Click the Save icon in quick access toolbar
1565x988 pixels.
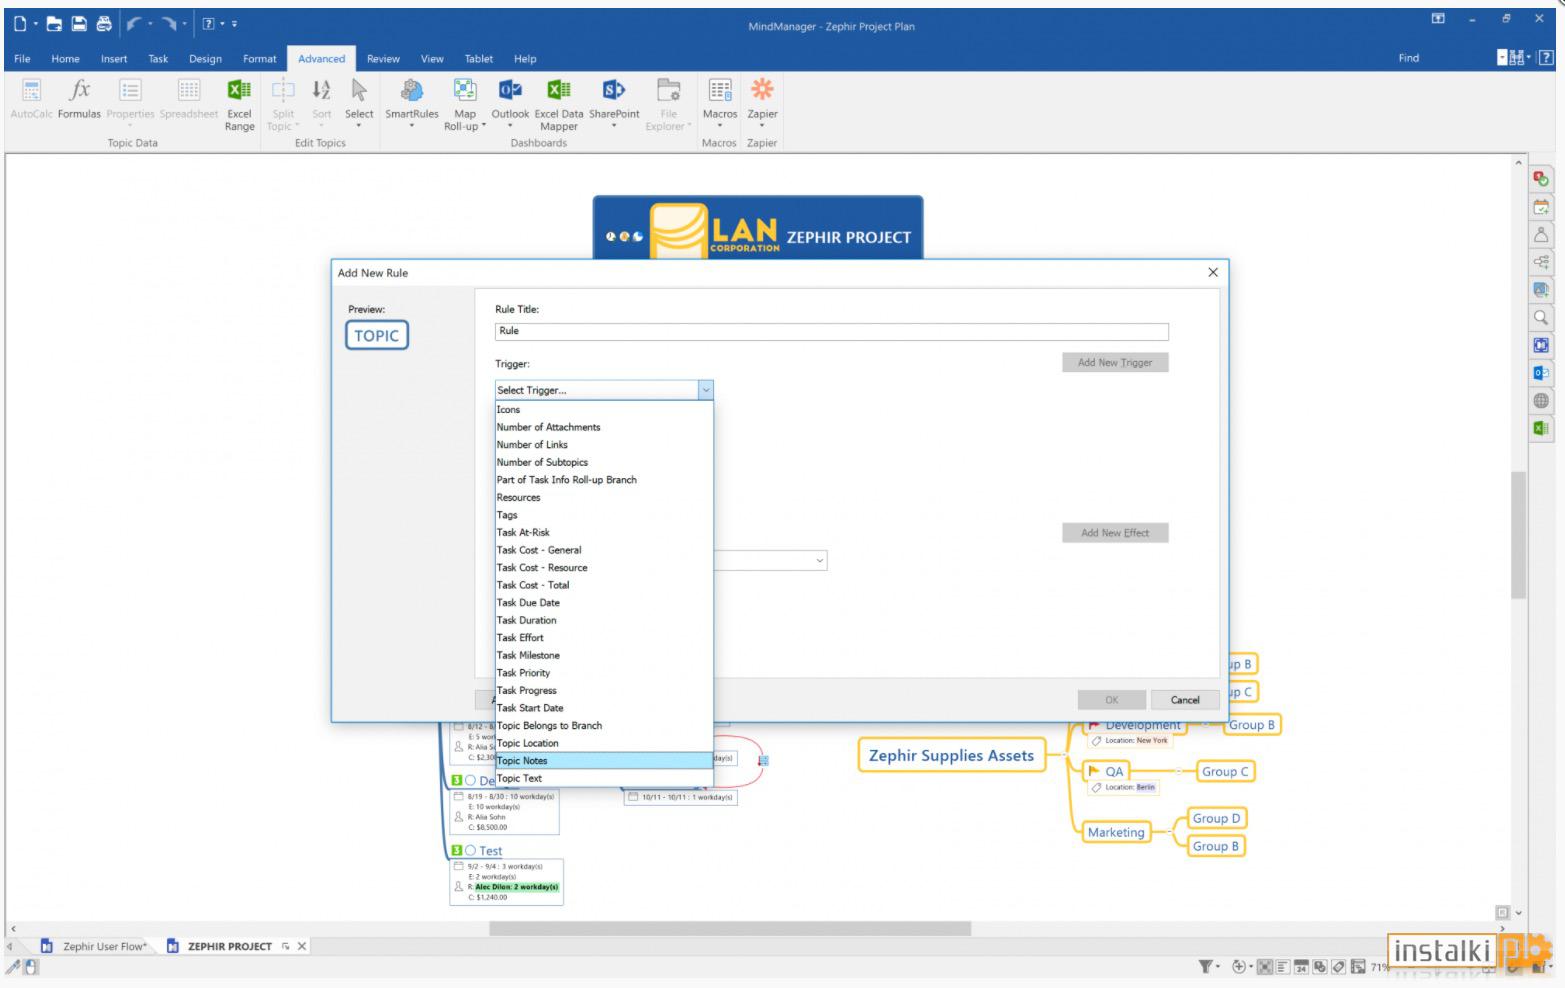[79, 24]
